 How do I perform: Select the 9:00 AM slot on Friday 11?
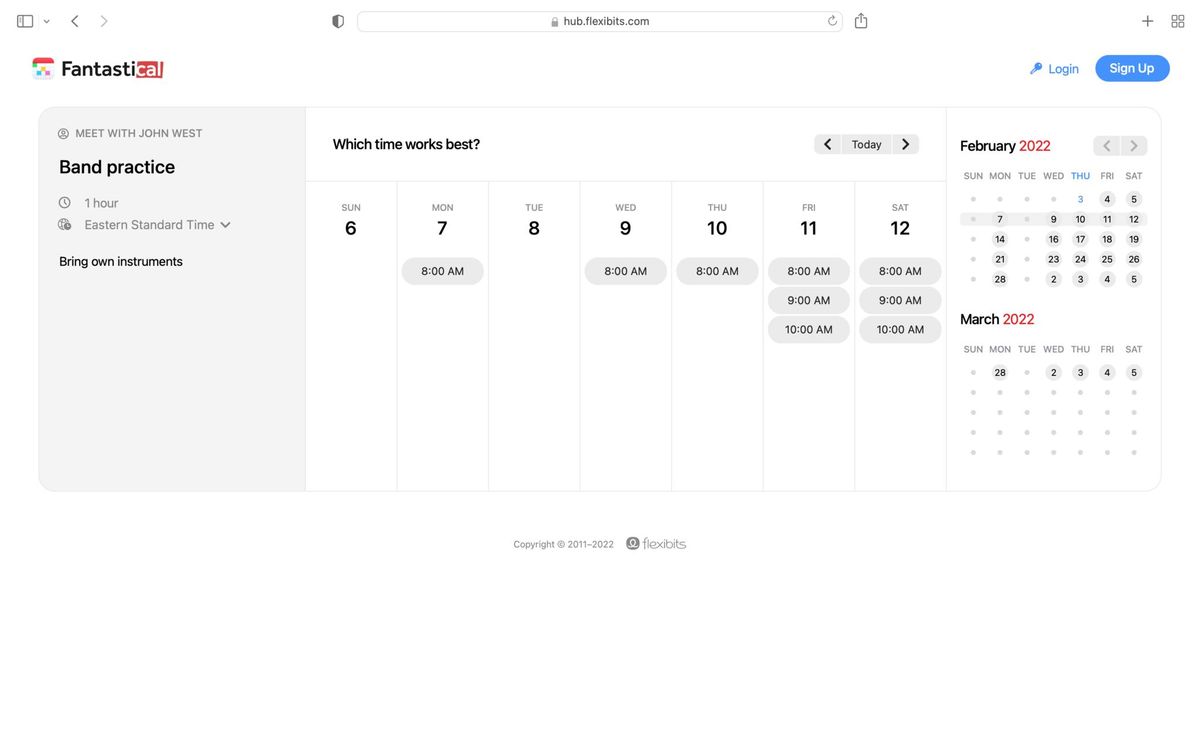coord(808,300)
